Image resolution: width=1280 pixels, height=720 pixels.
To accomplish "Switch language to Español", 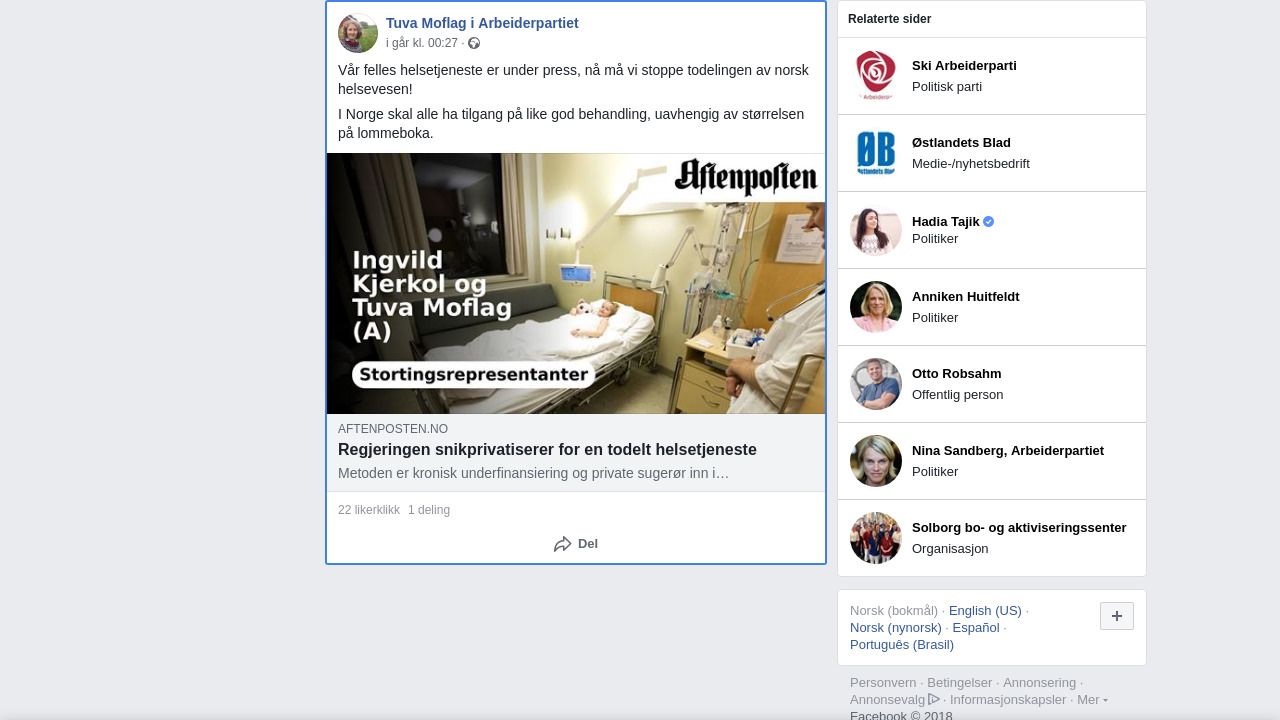I will tap(976, 628).
